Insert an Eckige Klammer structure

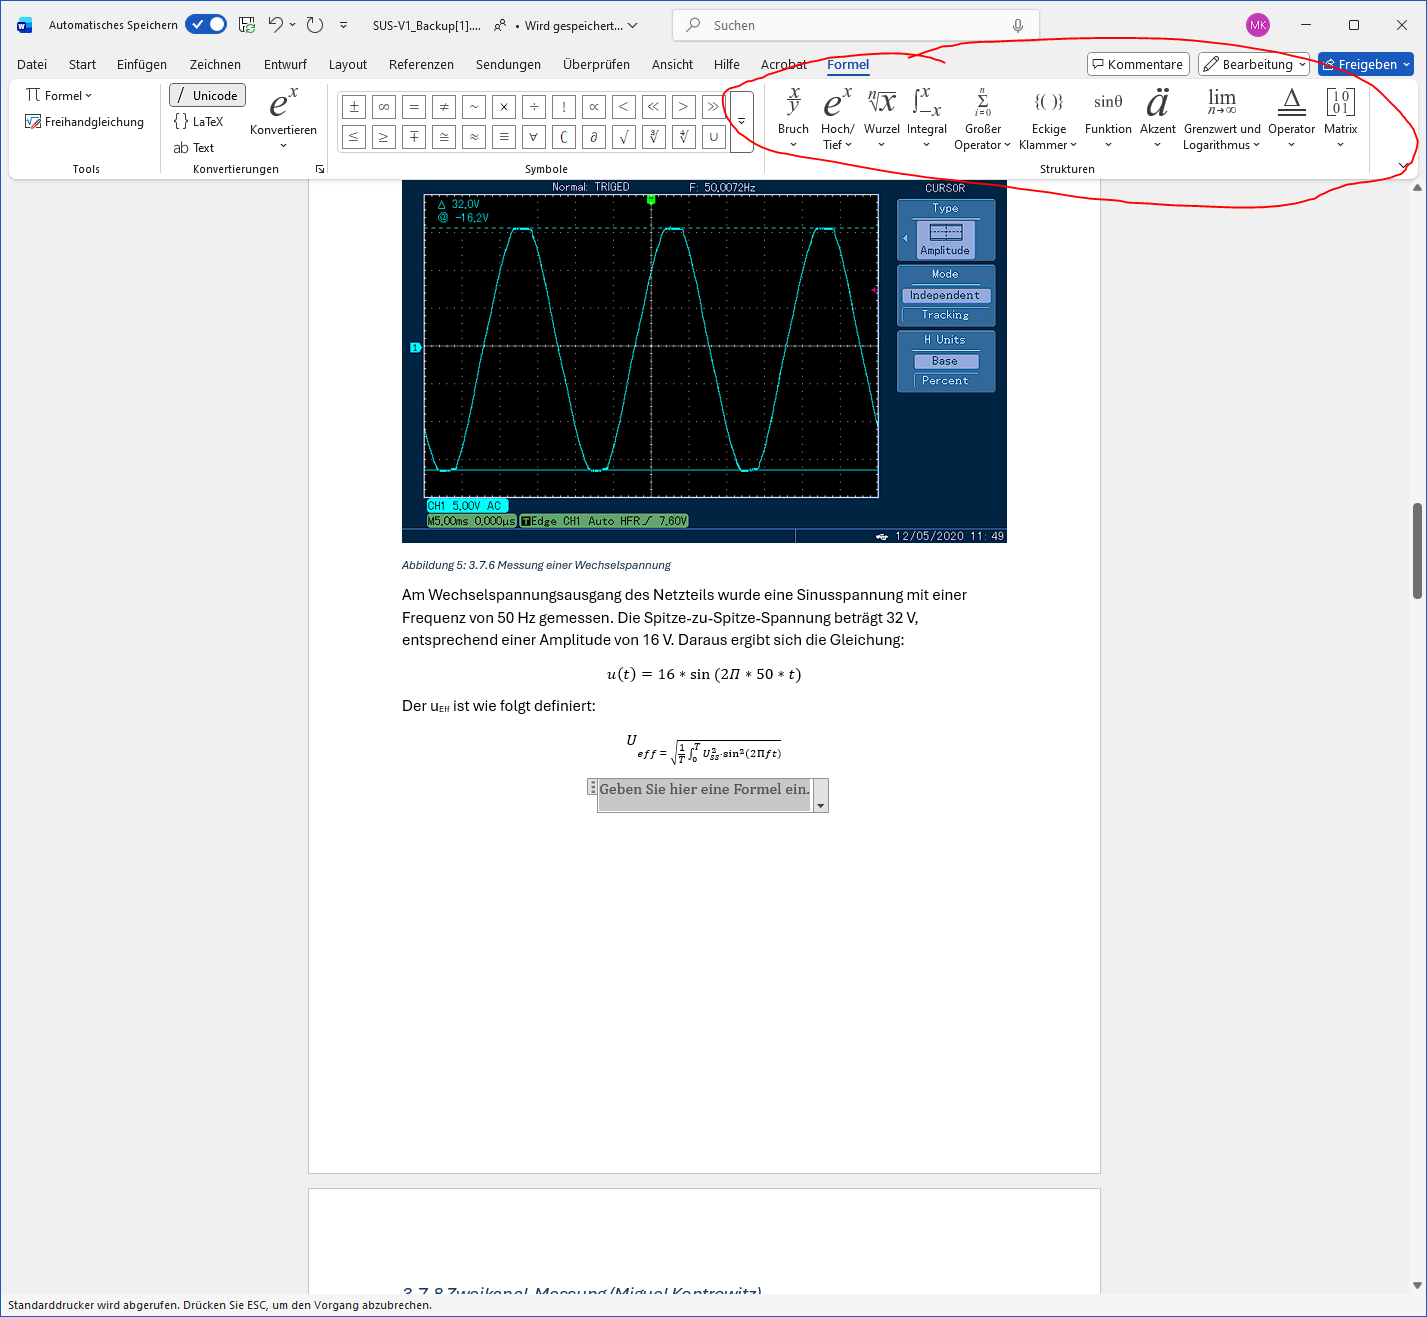coord(1047,113)
